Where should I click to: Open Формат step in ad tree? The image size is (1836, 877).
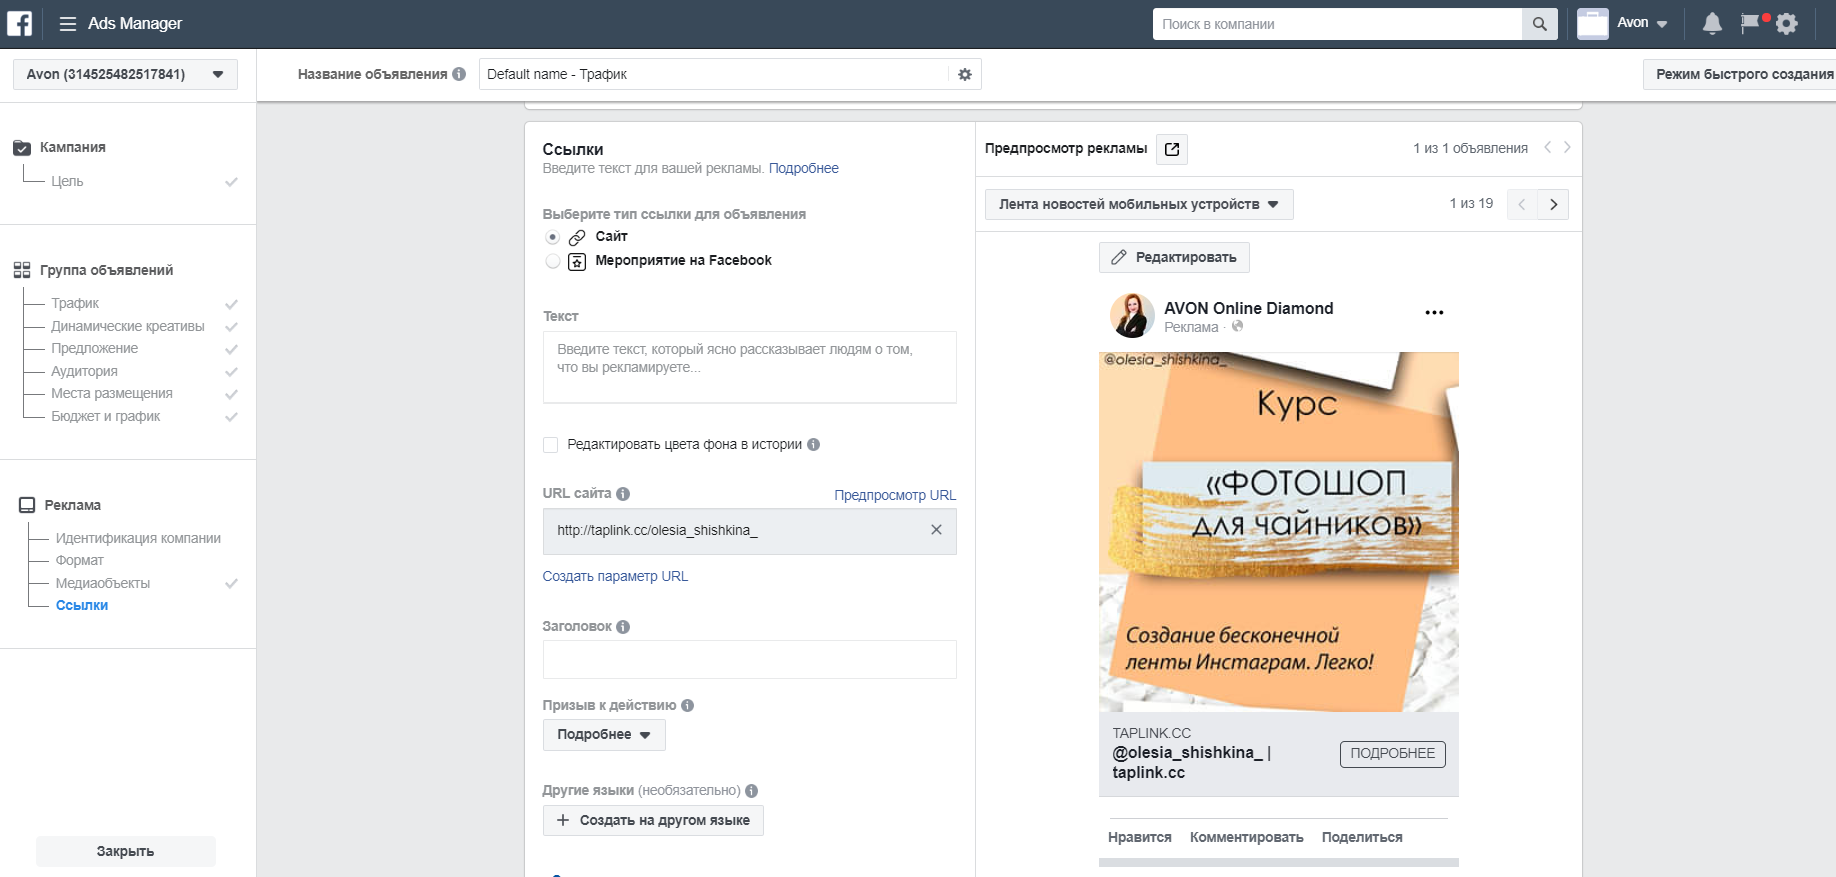tap(80, 561)
